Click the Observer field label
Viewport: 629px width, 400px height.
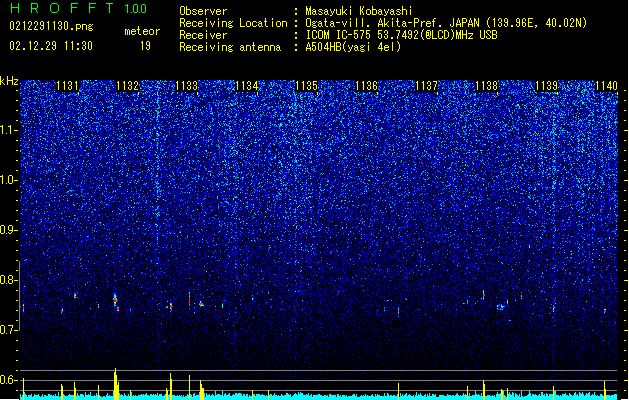(x=203, y=11)
